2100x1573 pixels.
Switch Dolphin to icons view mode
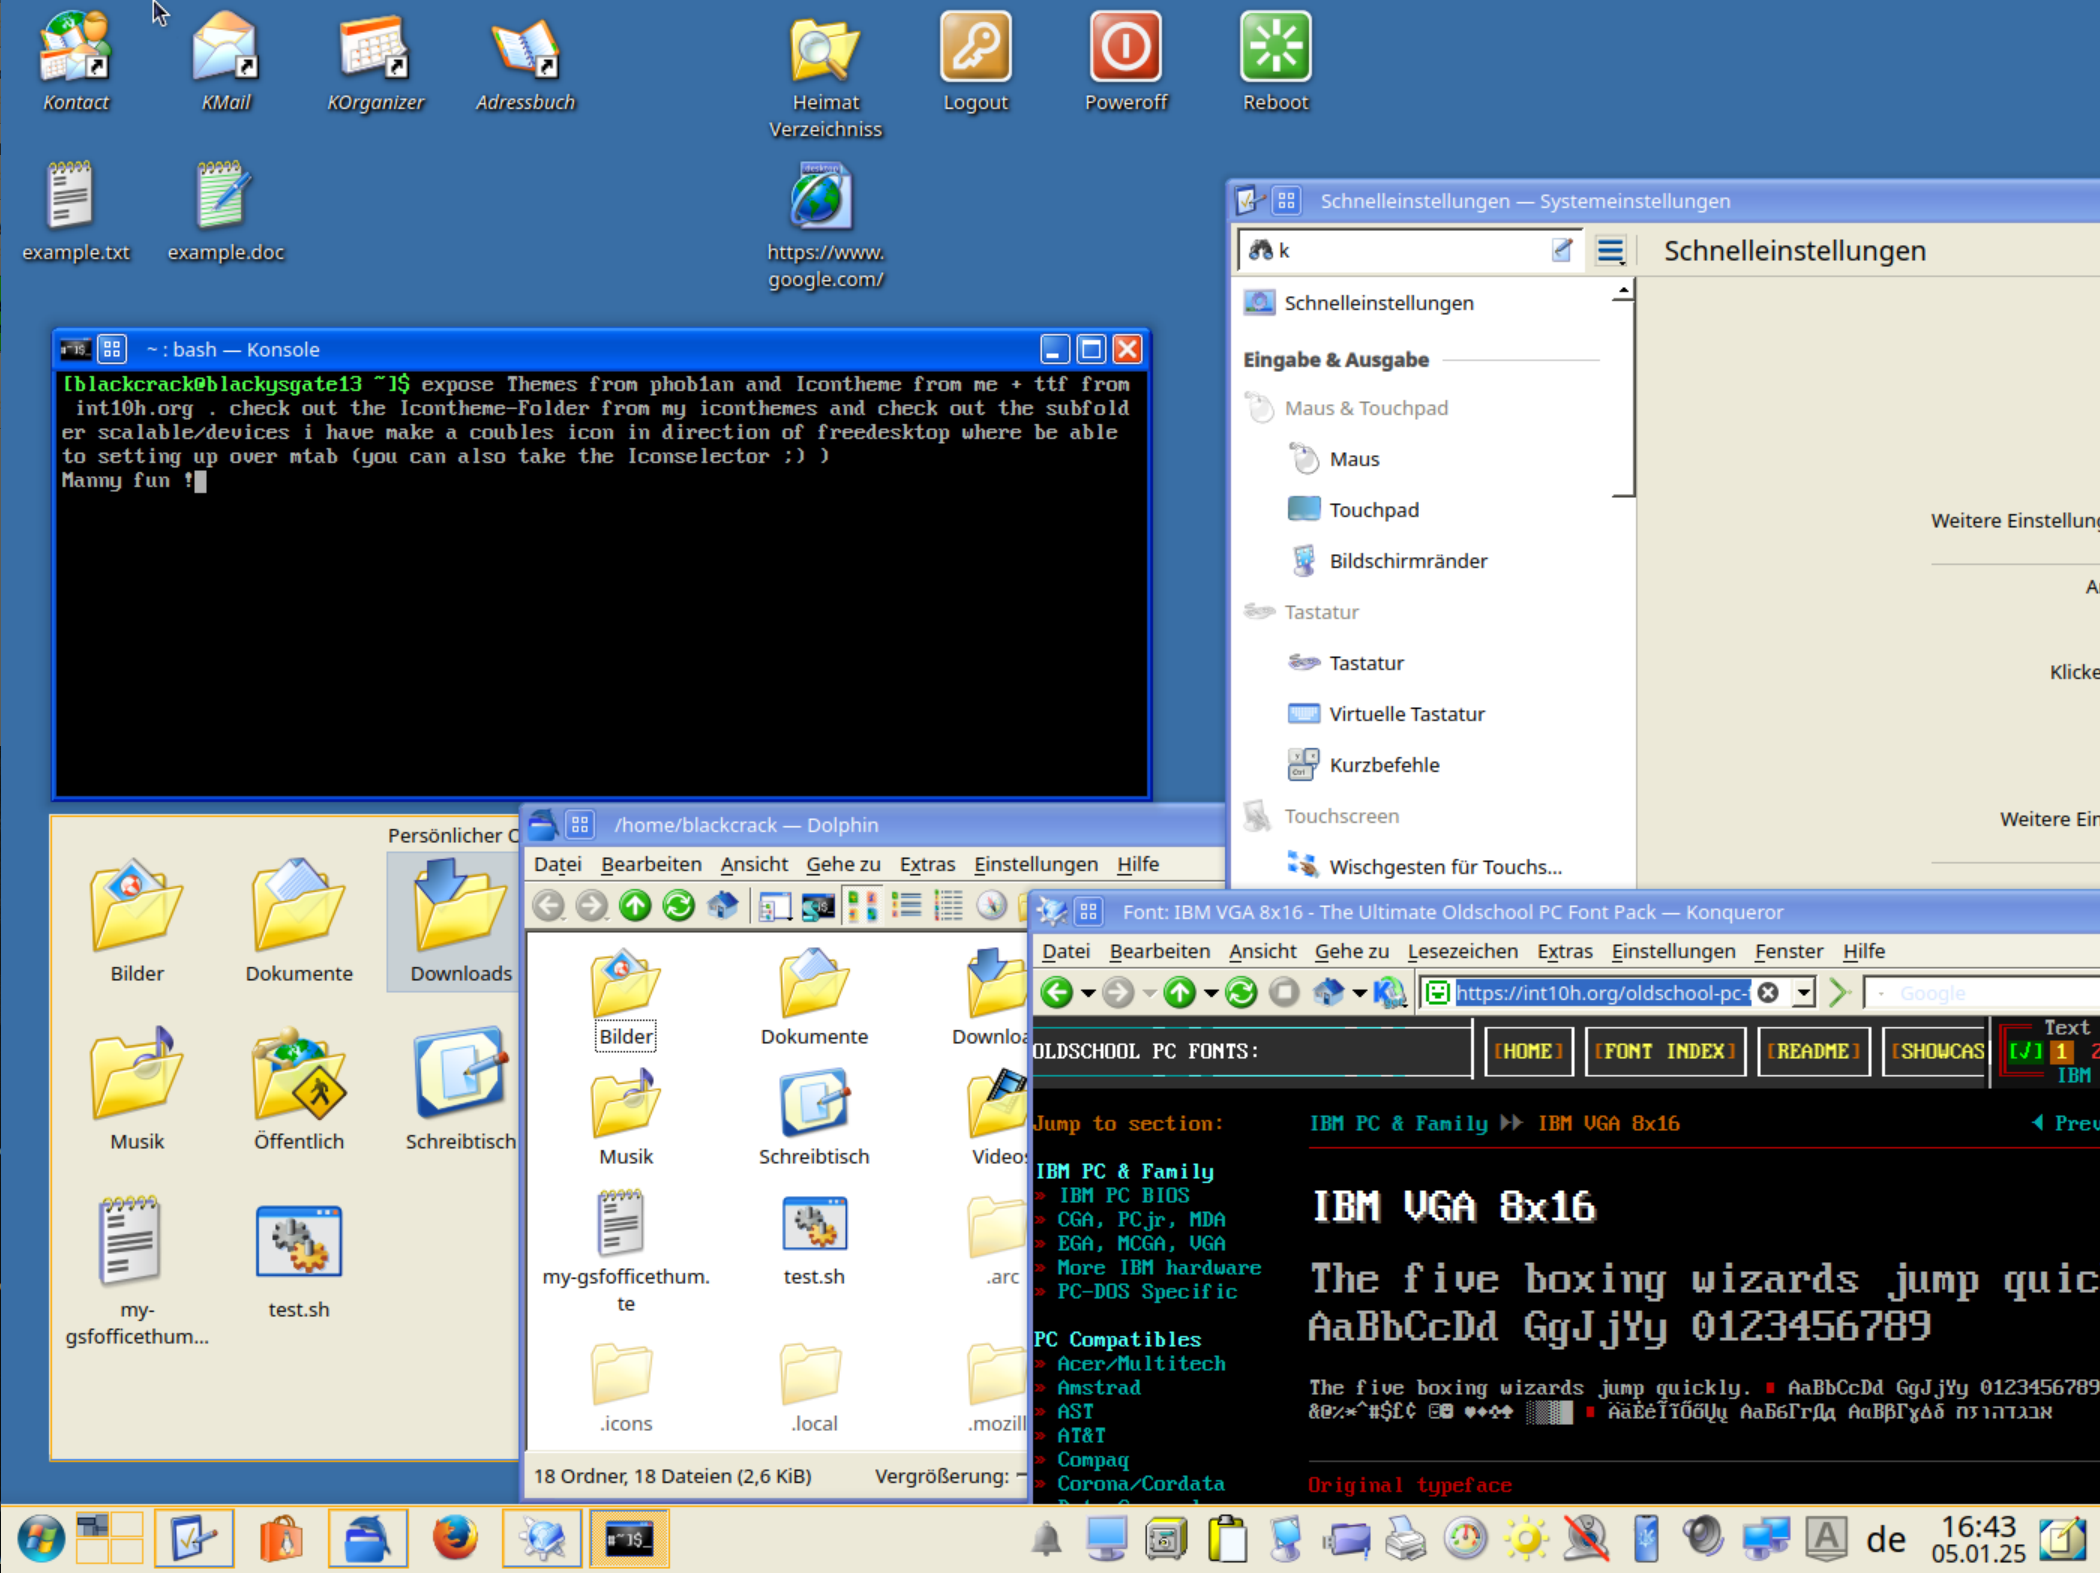coord(862,907)
